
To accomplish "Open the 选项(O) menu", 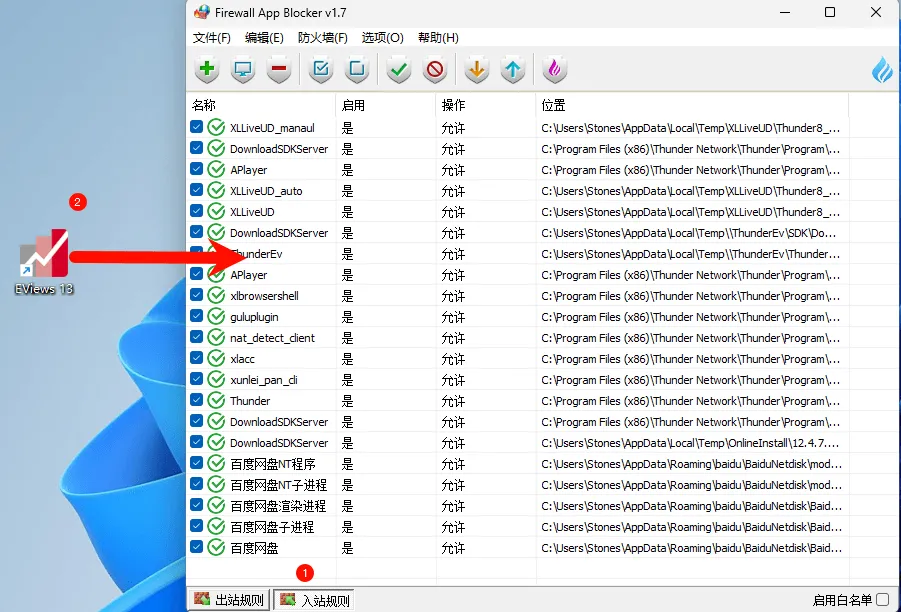I will (x=383, y=38).
